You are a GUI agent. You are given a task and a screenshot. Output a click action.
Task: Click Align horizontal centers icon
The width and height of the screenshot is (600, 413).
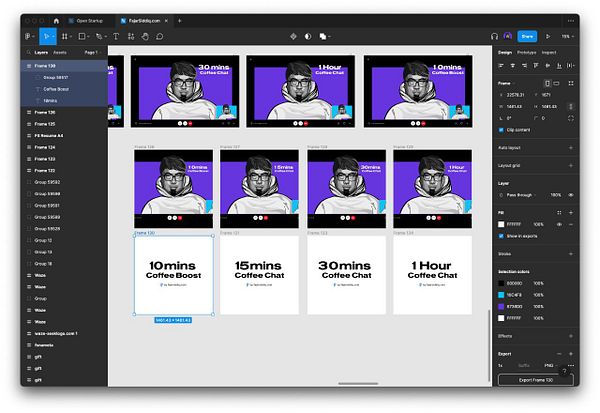513,65
